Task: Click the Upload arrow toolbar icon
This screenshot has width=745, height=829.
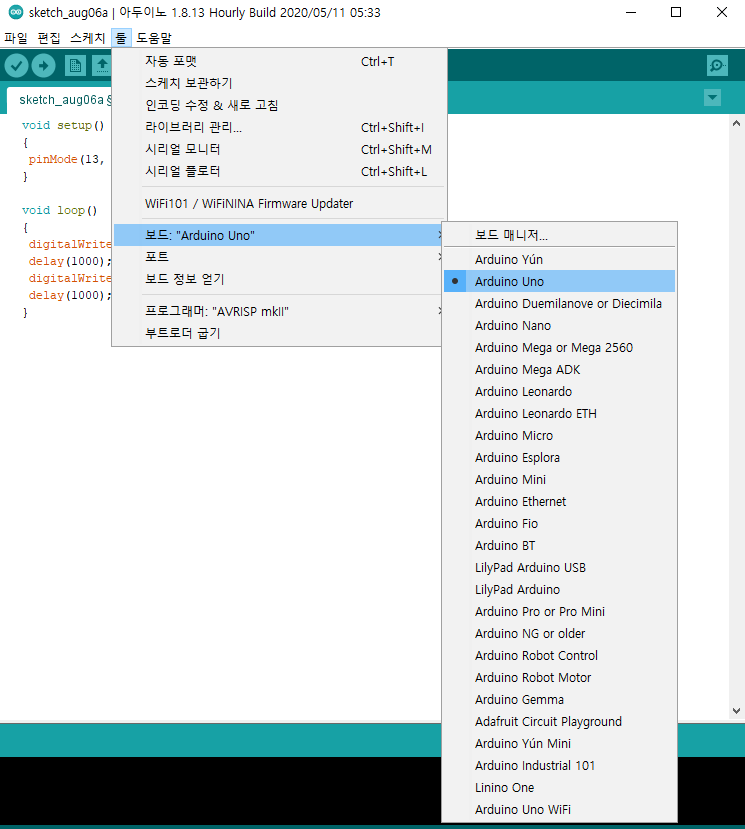Action: pos(43,66)
